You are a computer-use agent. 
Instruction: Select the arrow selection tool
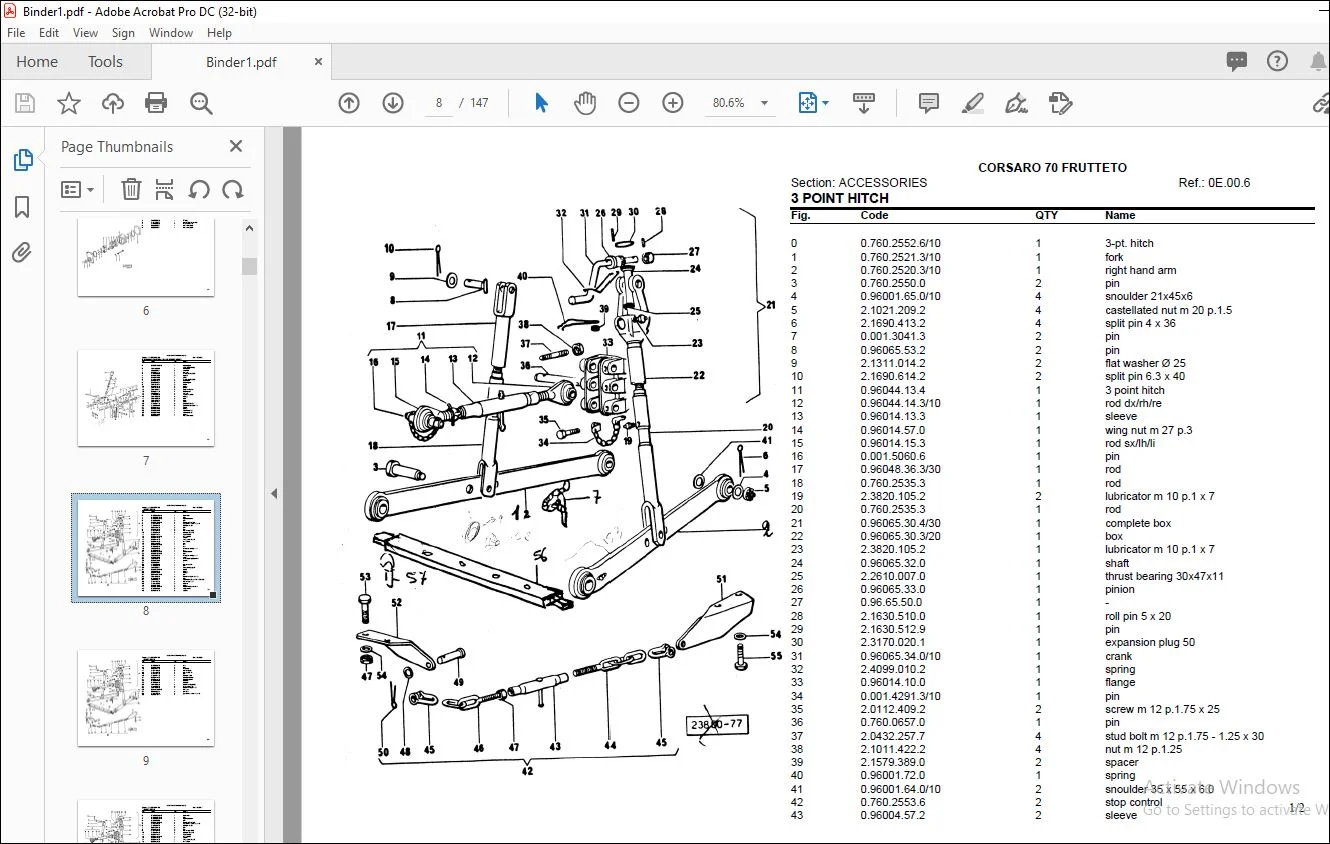[x=542, y=103]
